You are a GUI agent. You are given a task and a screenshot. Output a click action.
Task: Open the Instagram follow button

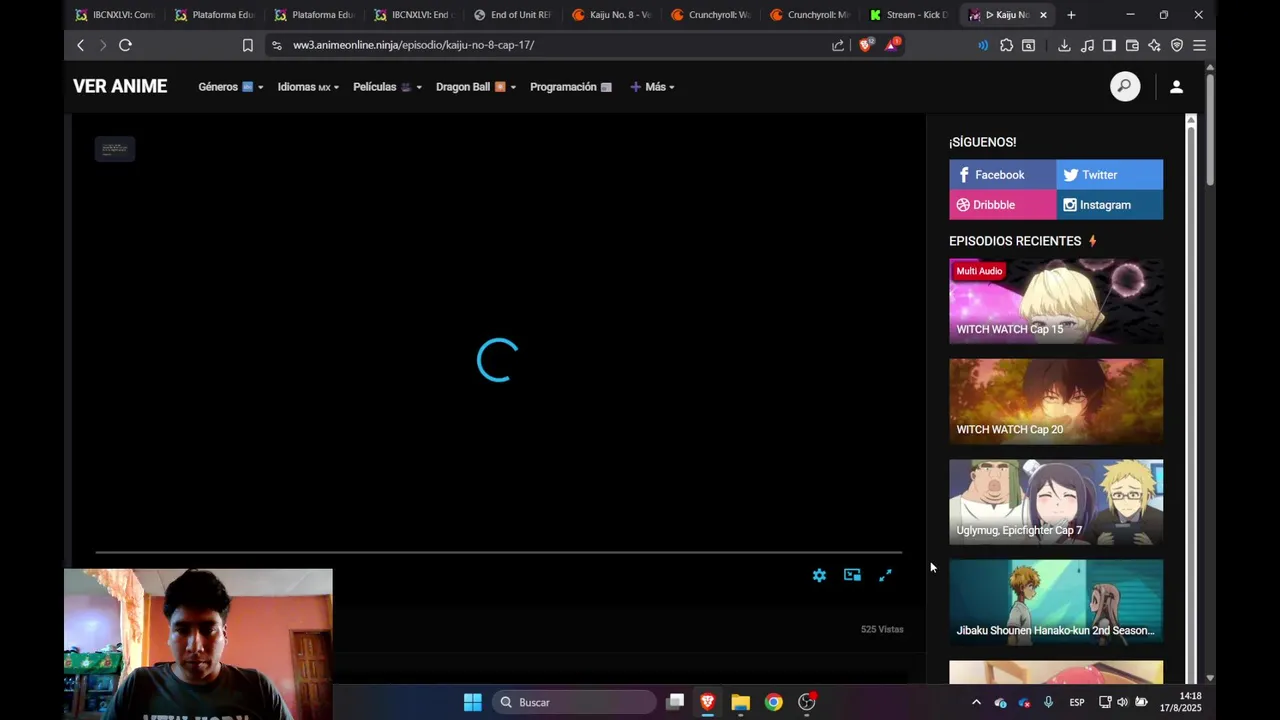point(1109,205)
